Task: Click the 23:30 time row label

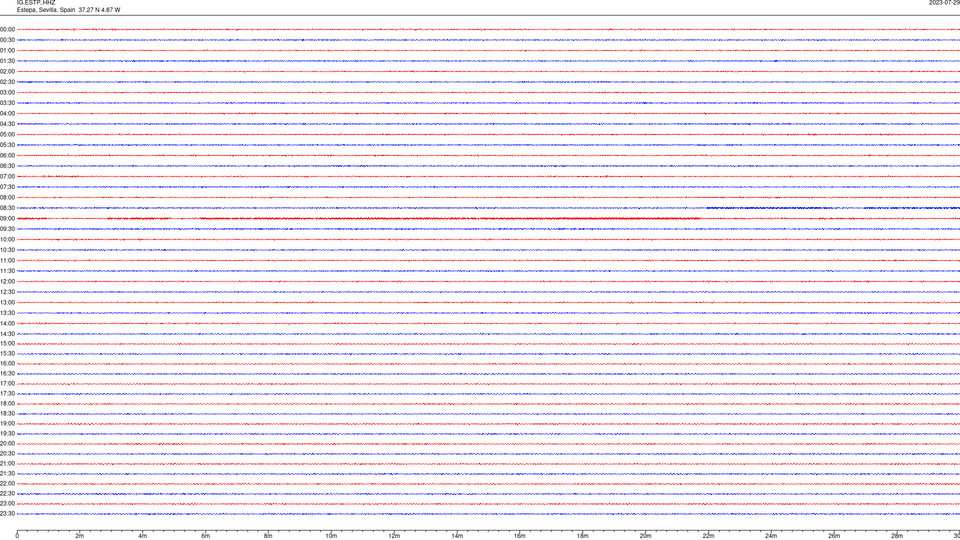Action: (x=7, y=514)
